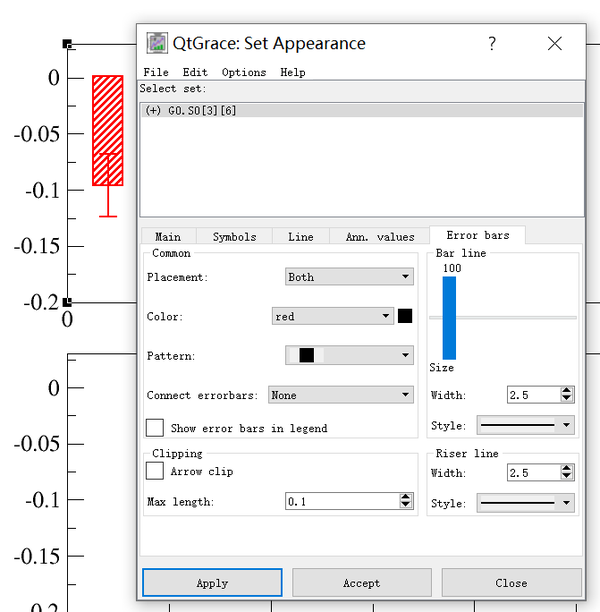
Task: Decrease Riser line Width with down arrow
Action: [x=566, y=476]
